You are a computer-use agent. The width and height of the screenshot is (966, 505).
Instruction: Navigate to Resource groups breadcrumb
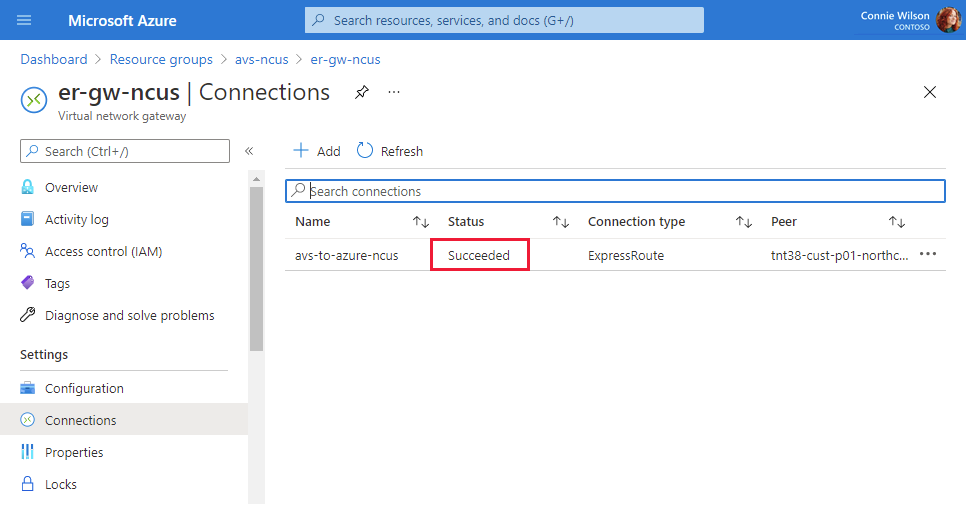(x=161, y=59)
